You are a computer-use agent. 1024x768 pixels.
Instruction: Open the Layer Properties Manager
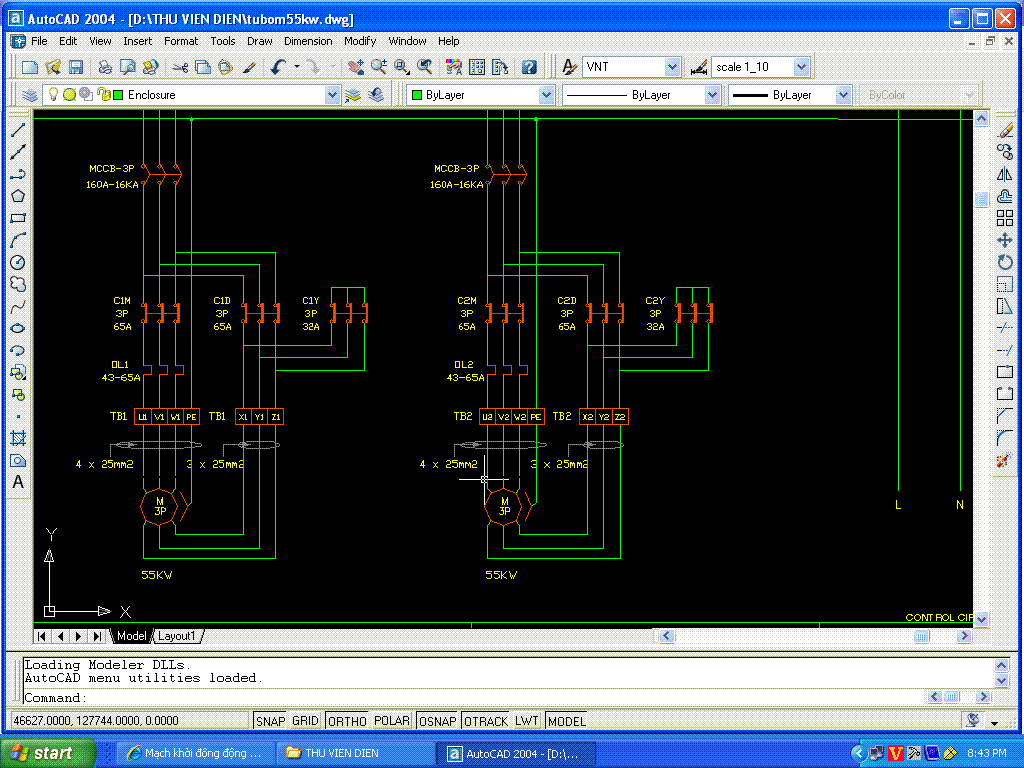[x=30, y=95]
